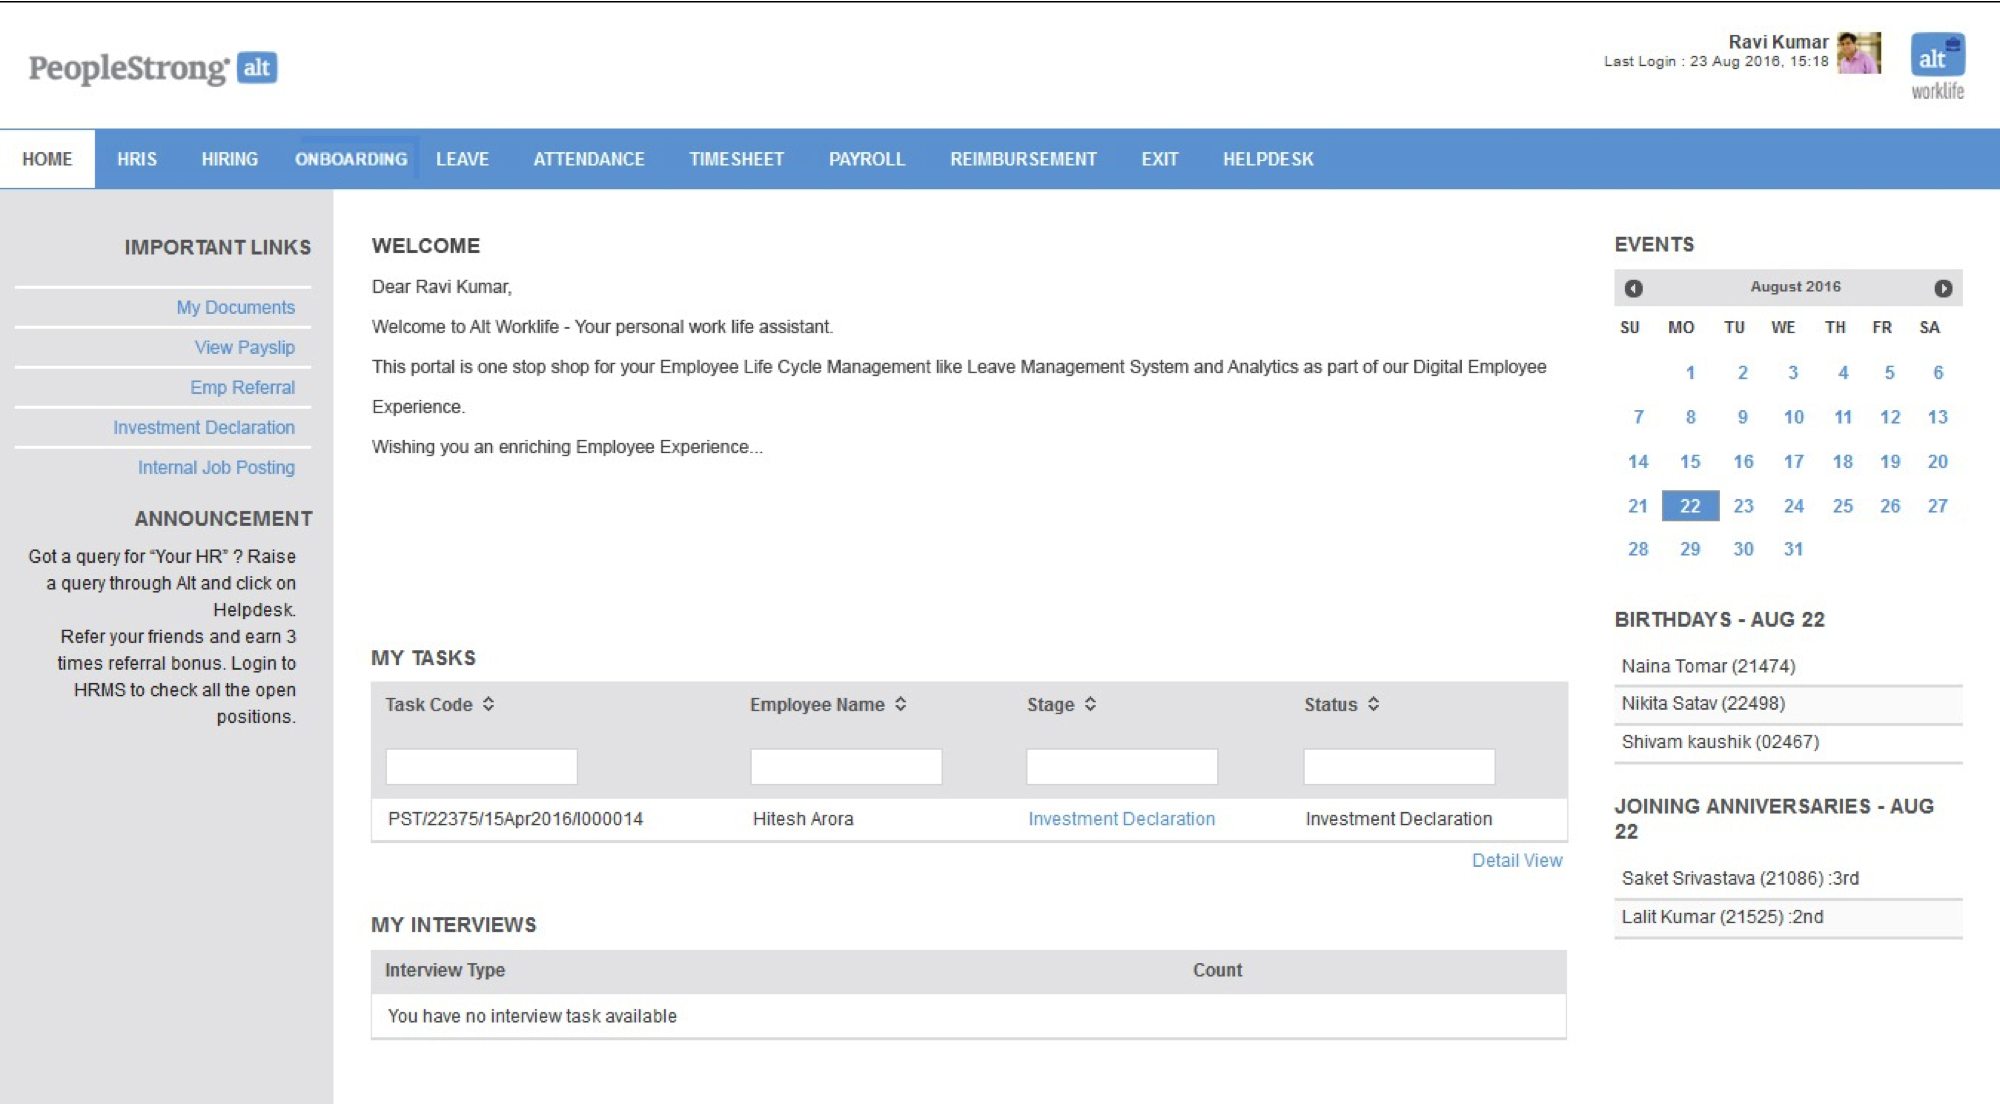This screenshot has width=2000, height=1105.
Task: Open the PAYROLL menu tab
Action: (x=866, y=159)
